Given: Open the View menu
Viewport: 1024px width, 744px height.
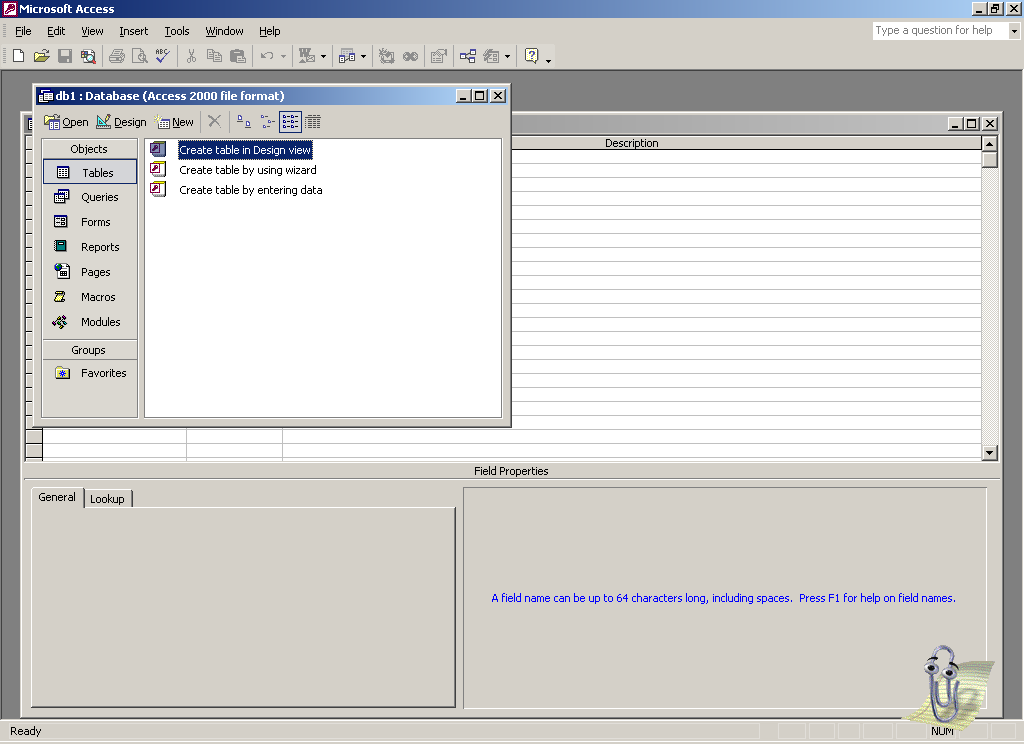Looking at the screenshot, I should point(92,31).
